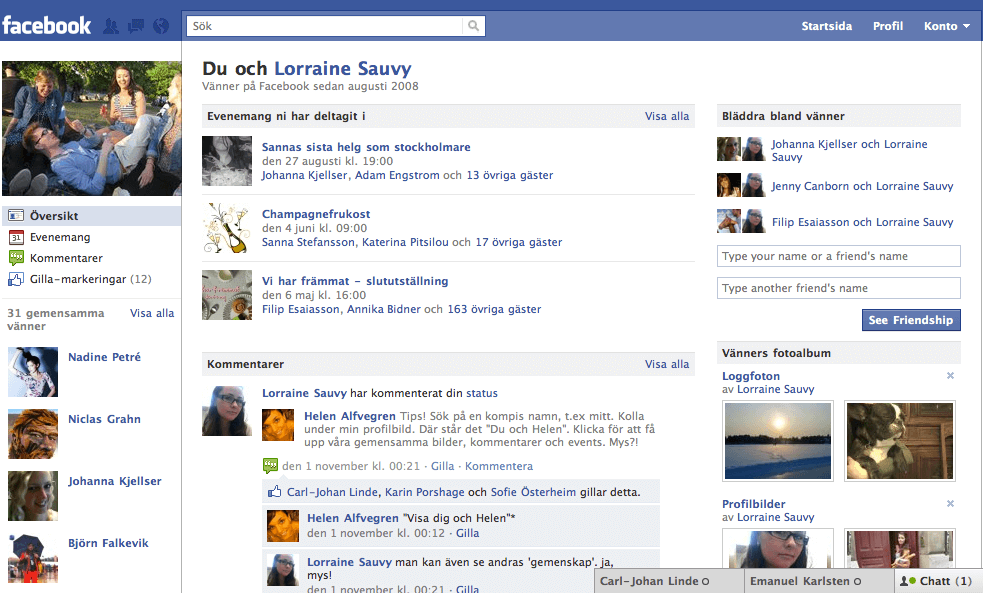
Task: Open Emanuel Karlsten chat tab
Action: [819, 581]
